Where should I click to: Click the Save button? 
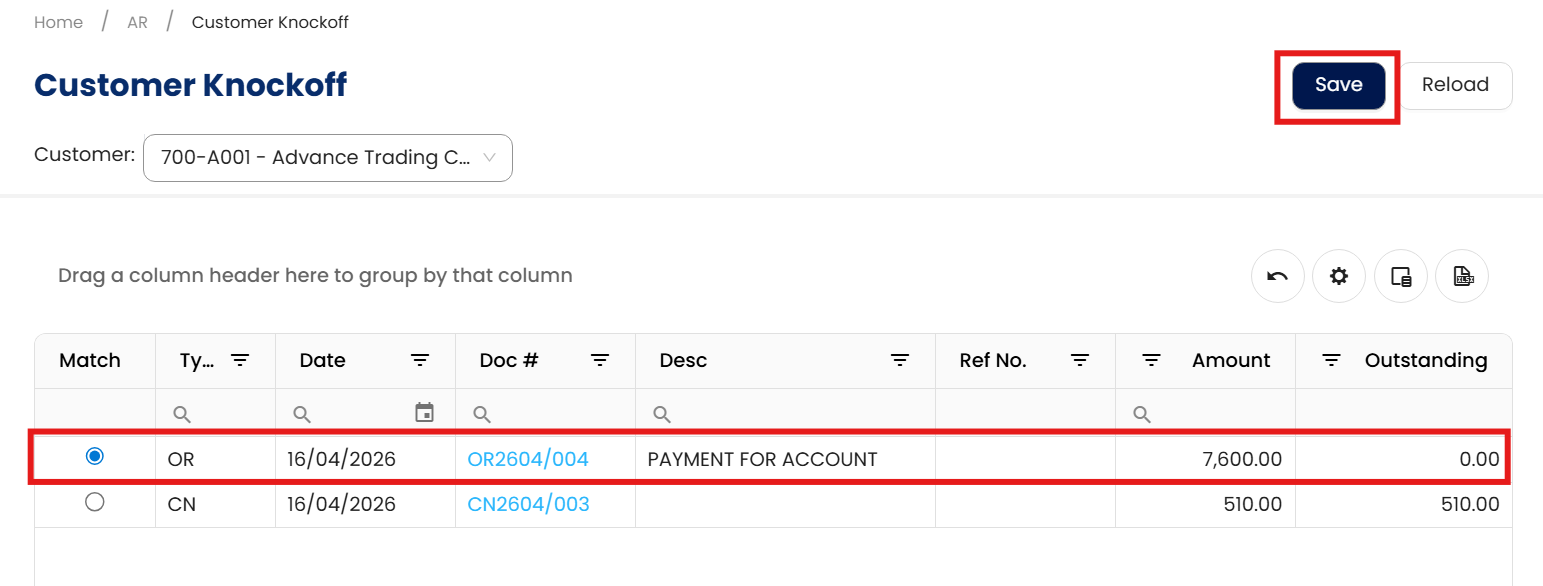[1338, 86]
